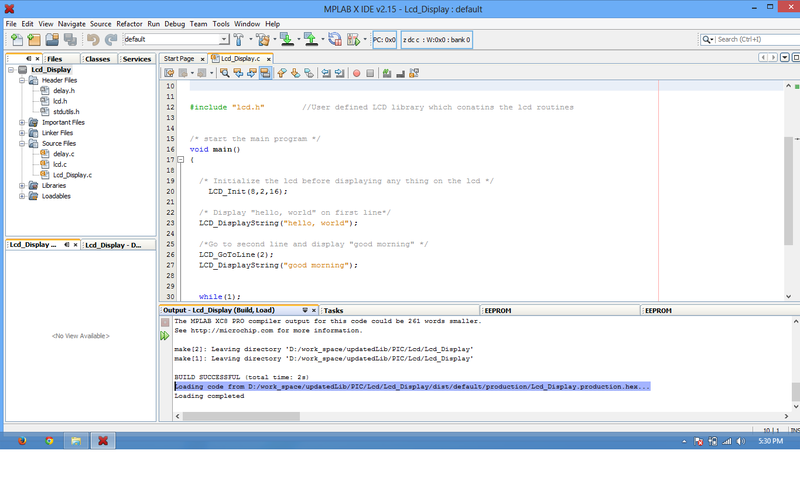
Task: Shift line left icon
Action: pyautogui.click(x=326, y=73)
